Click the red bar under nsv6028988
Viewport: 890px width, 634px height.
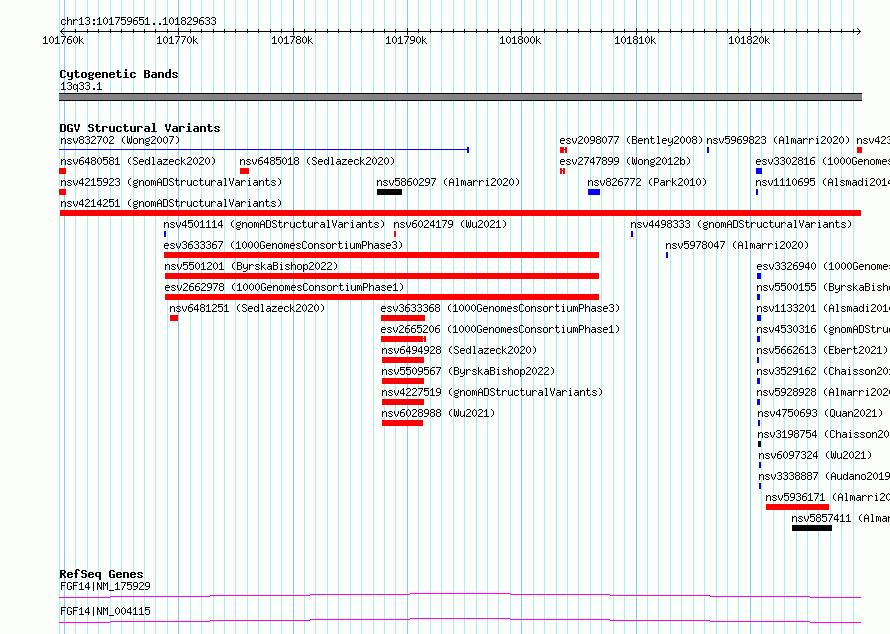click(402, 423)
